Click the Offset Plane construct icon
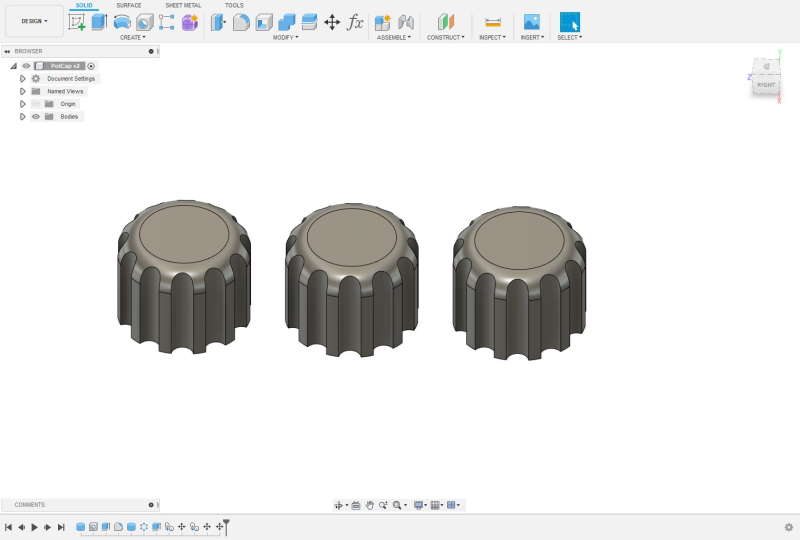Screen dimensions: 800x540 click(445, 22)
